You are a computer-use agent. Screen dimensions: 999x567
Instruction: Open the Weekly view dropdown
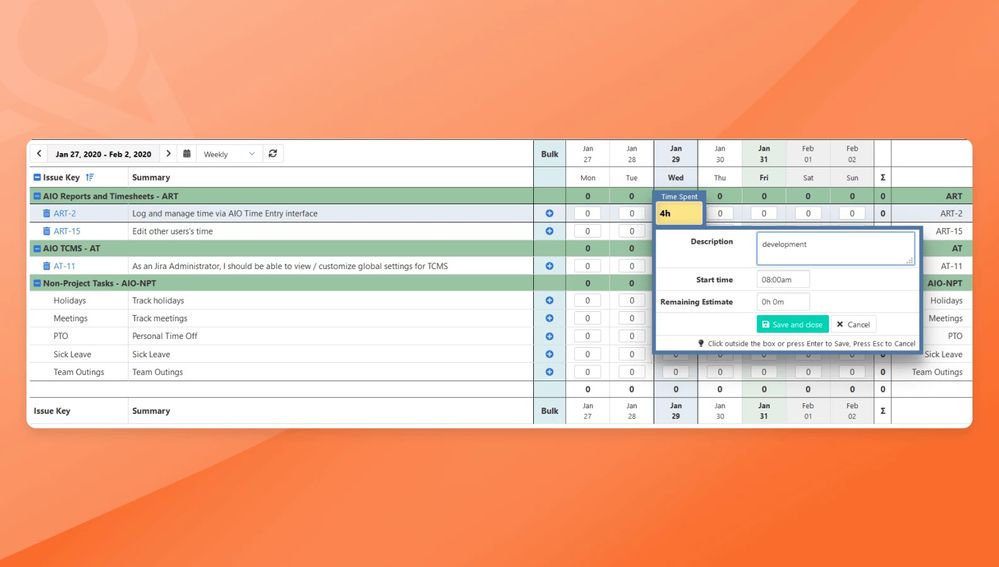pos(229,154)
